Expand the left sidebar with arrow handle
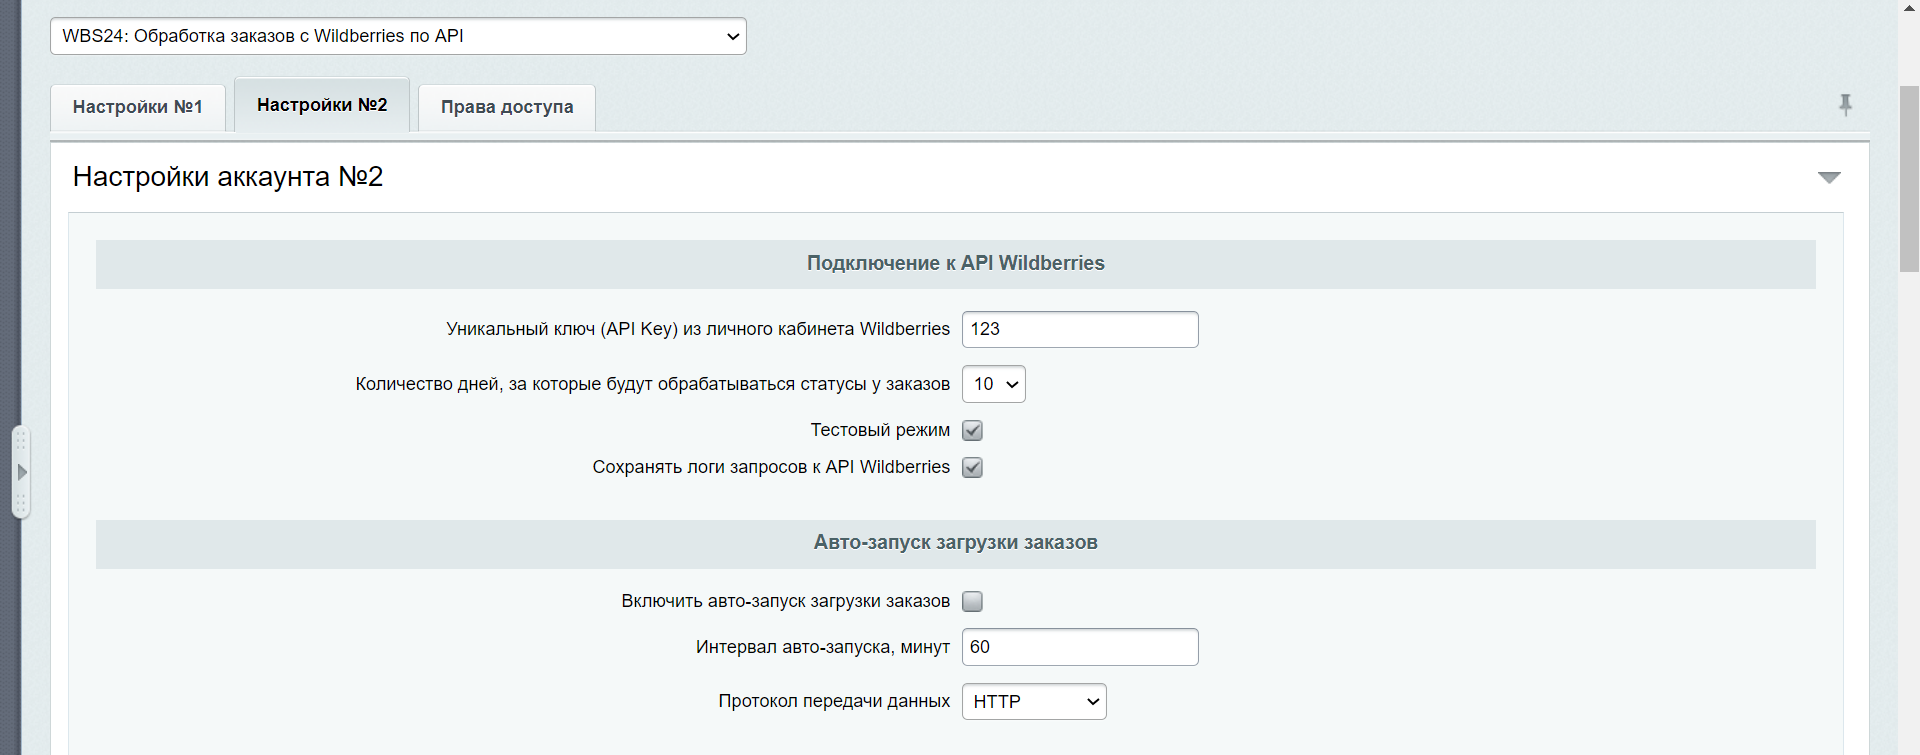 (21, 472)
